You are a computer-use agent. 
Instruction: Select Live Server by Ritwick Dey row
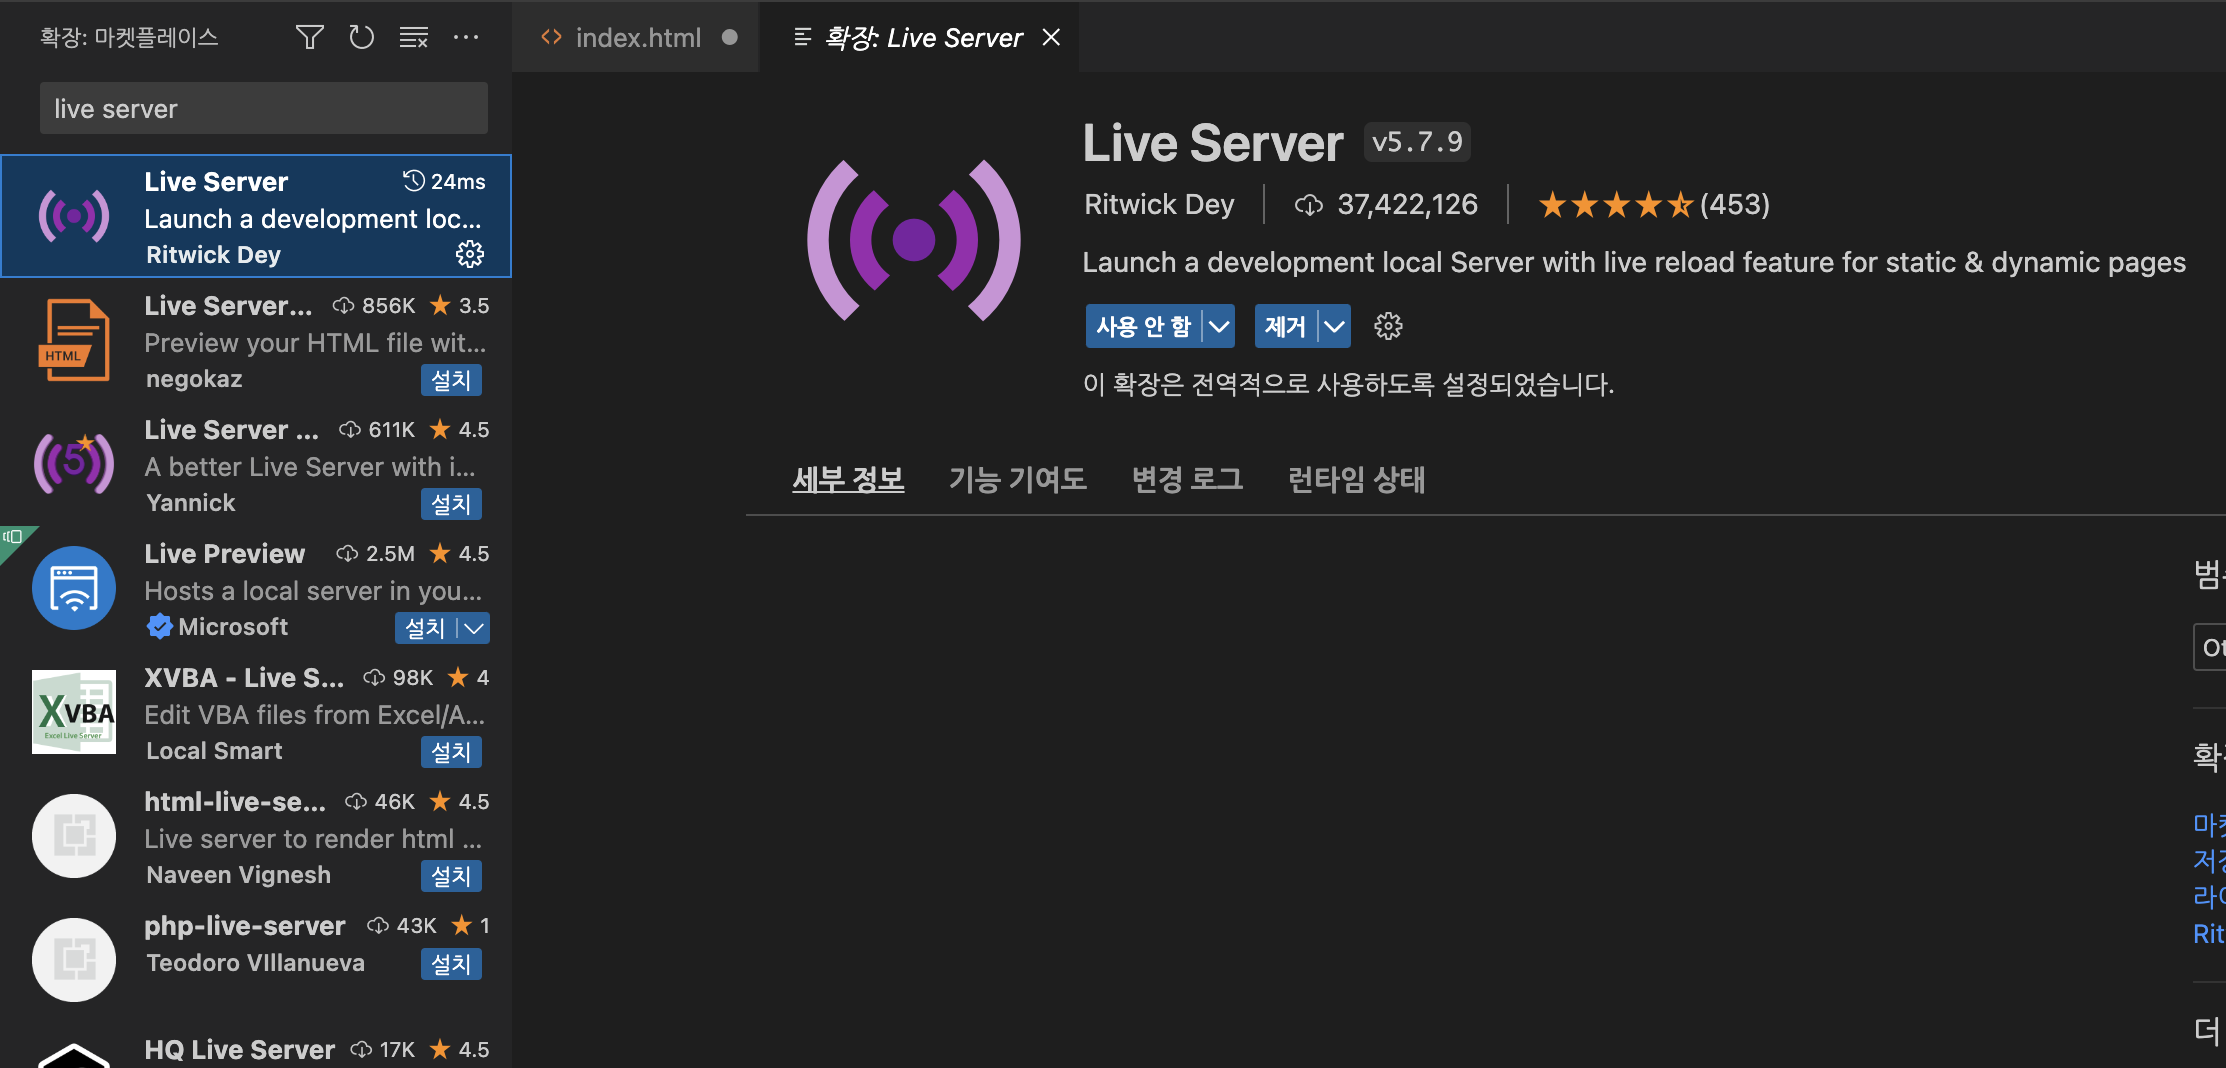click(x=256, y=216)
